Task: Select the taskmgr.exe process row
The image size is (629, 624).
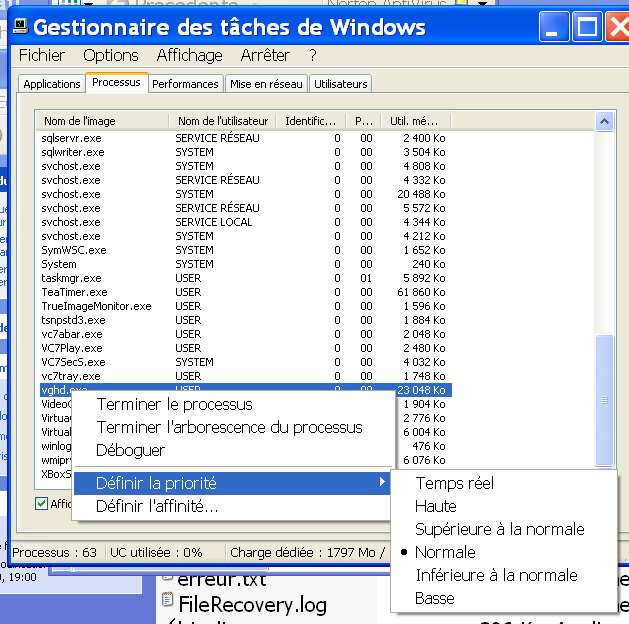Action: click(x=246, y=278)
